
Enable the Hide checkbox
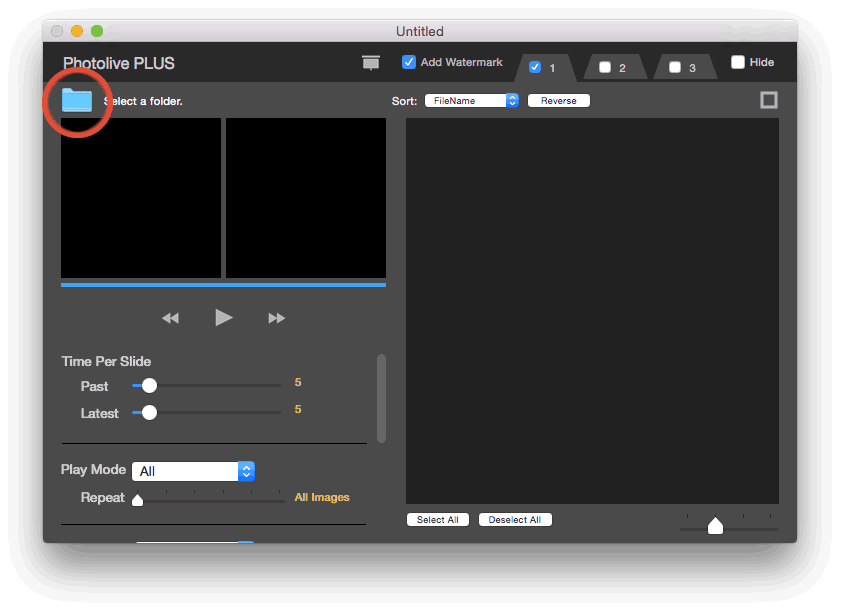pos(738,62)
